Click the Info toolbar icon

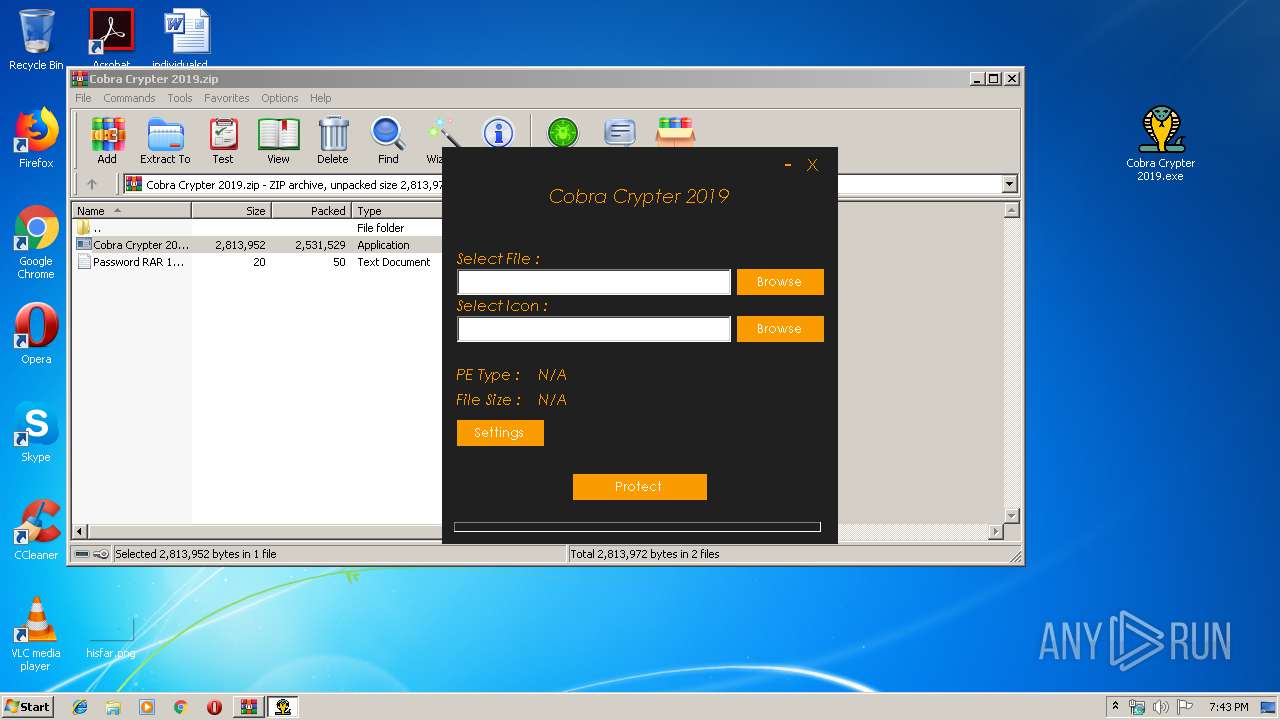pos(498,133)
